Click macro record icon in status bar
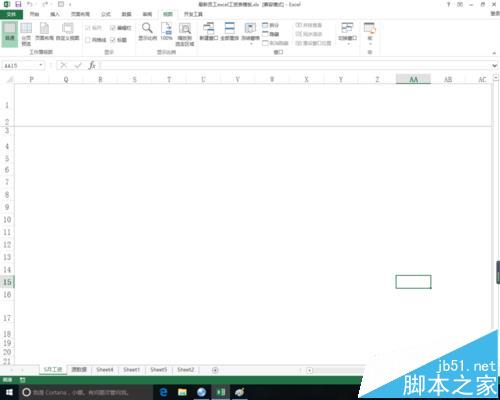This screenshot has height=400, width=500. click(x=22, y=380)
